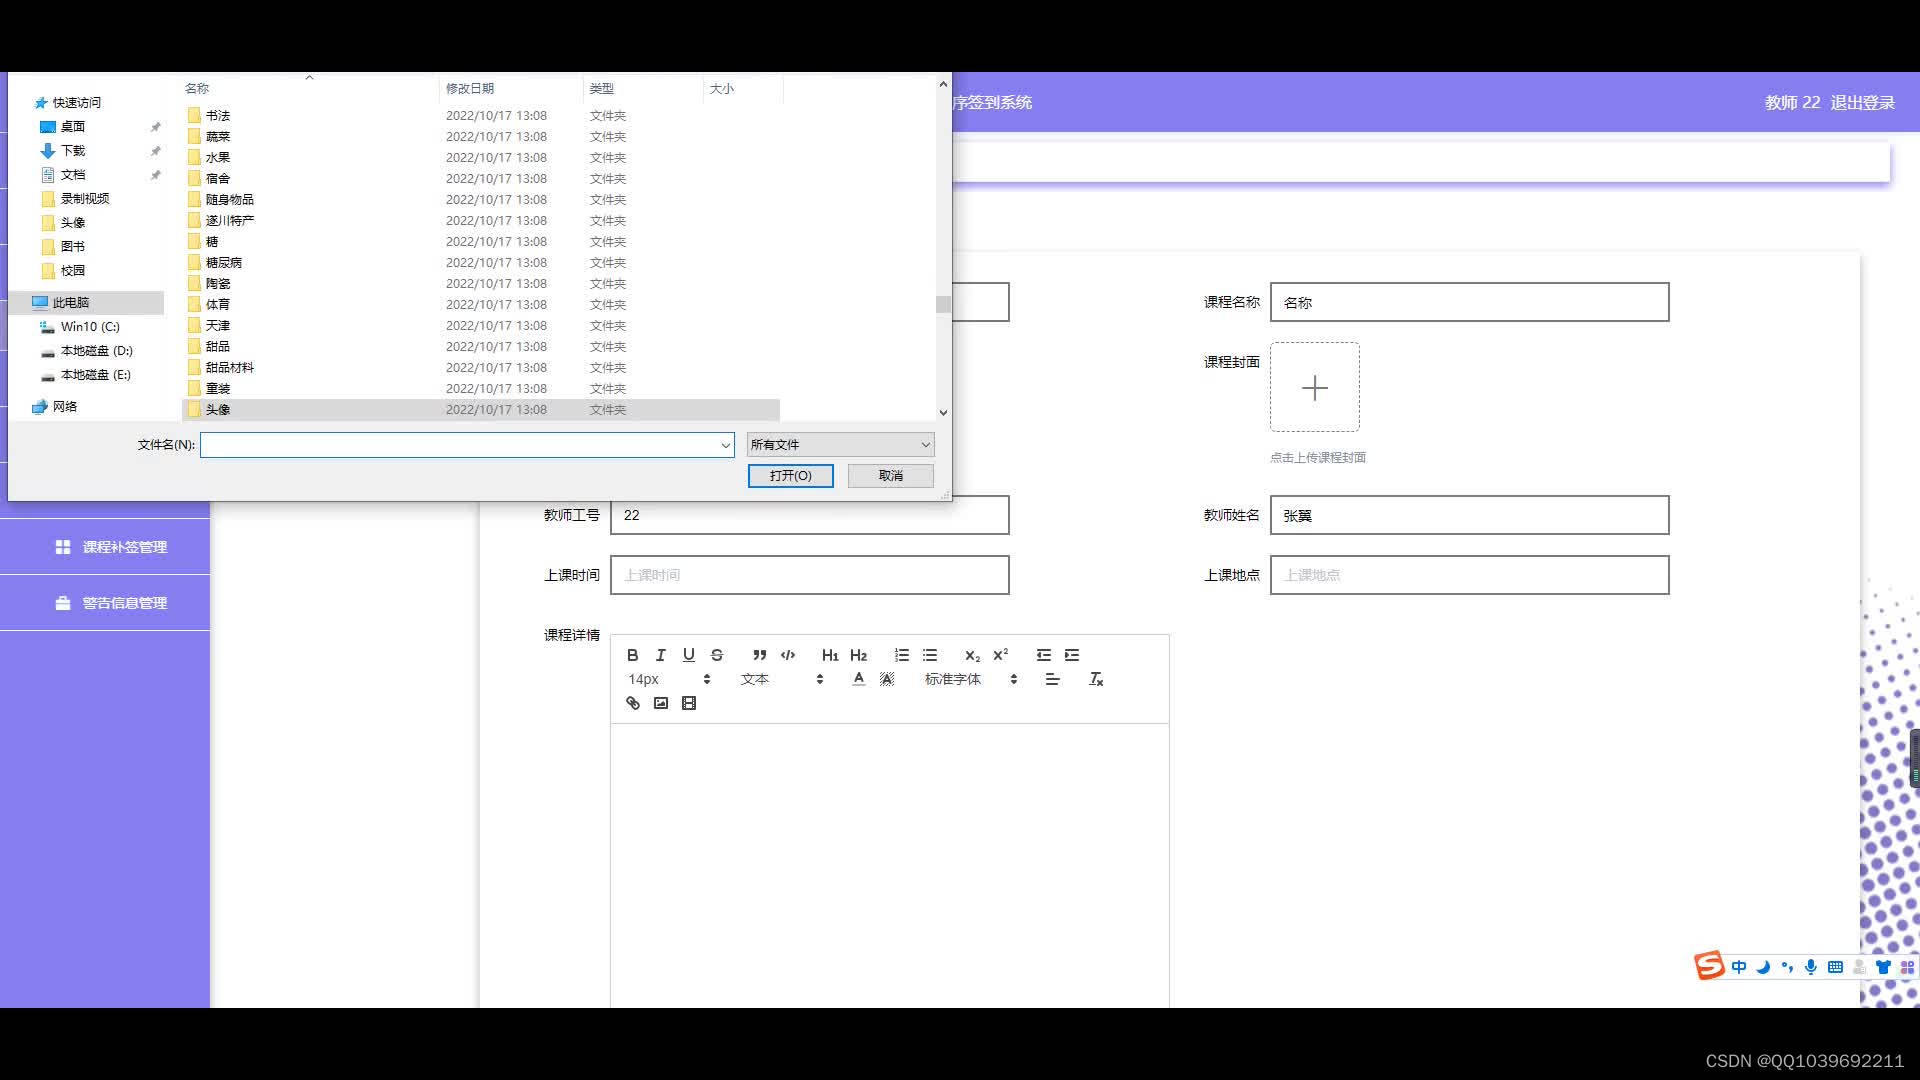Open the text background color picker
Image resolution: width=1920 pixels, height=1080 pixels.
click(x=887, y=679)
